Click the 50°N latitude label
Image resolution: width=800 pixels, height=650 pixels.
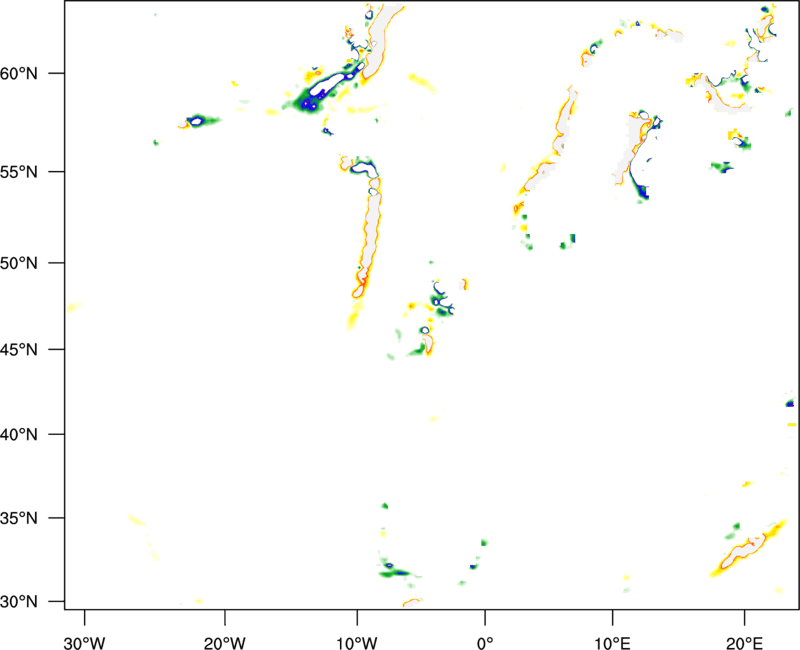click(19, 264)
